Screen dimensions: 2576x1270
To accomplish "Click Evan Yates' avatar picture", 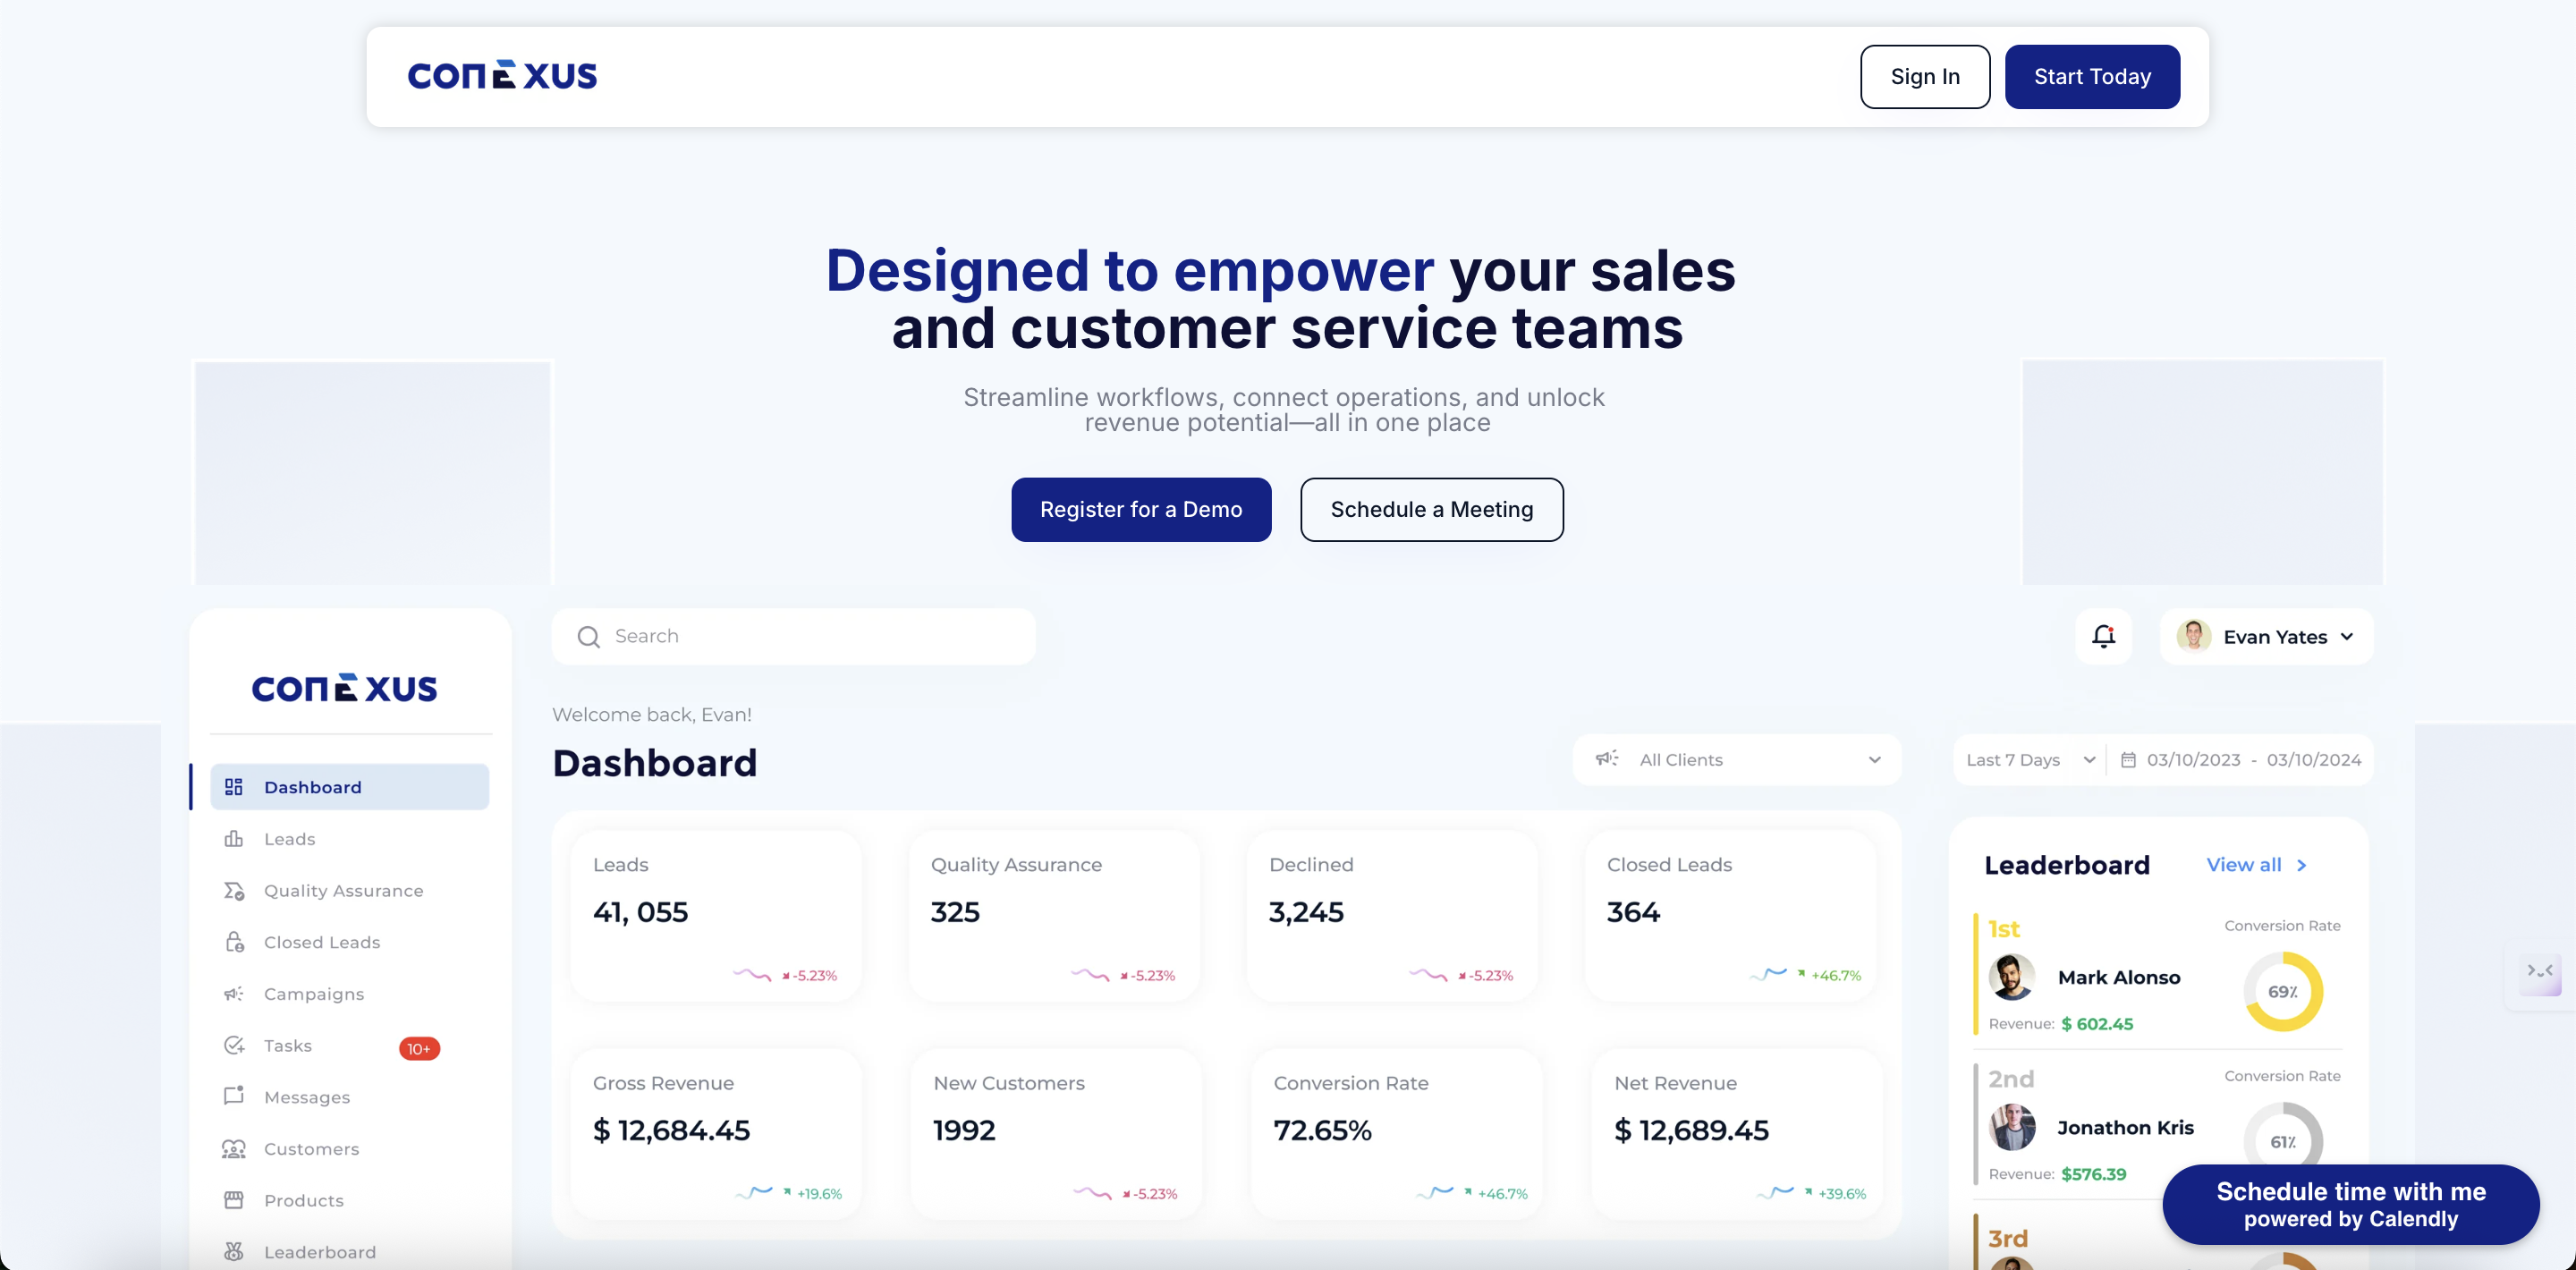I will pyautogui.click(x=2194, y=636).
